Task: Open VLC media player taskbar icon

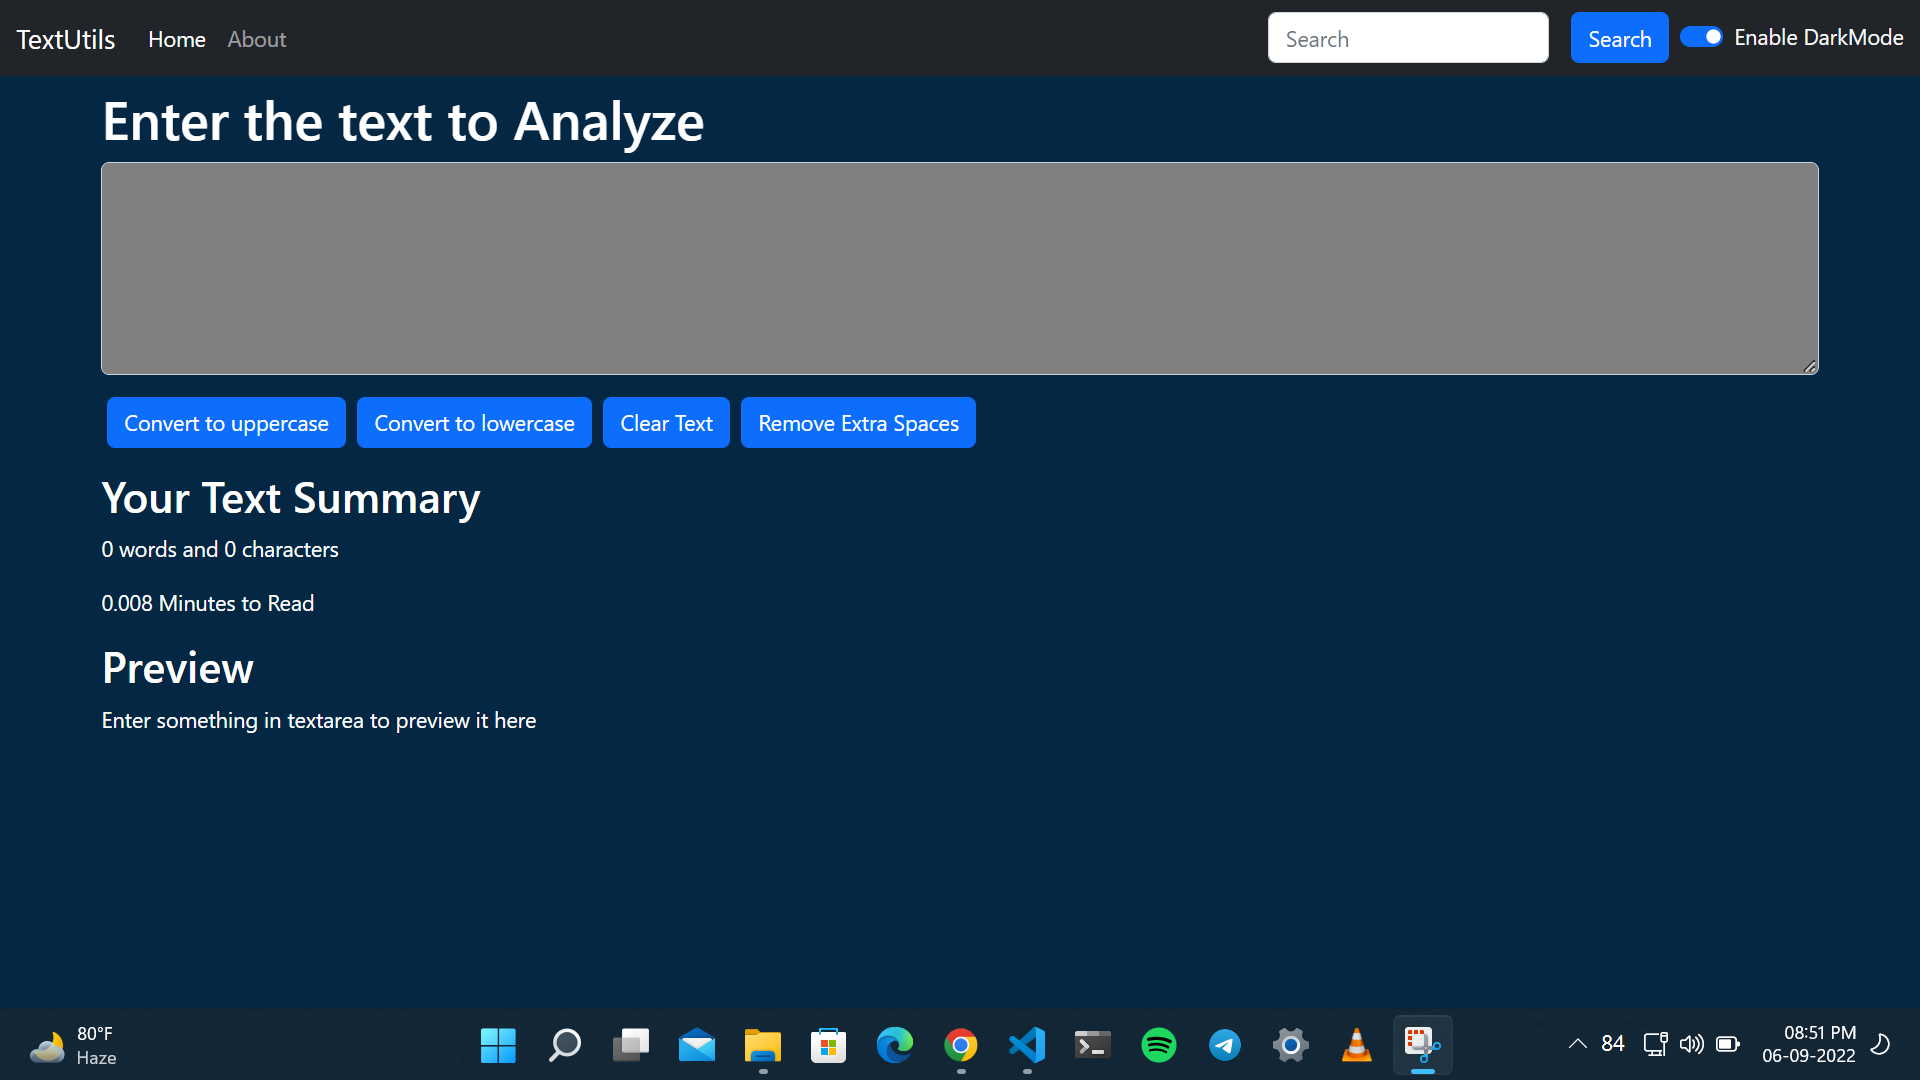Action: point(1356,1045)
